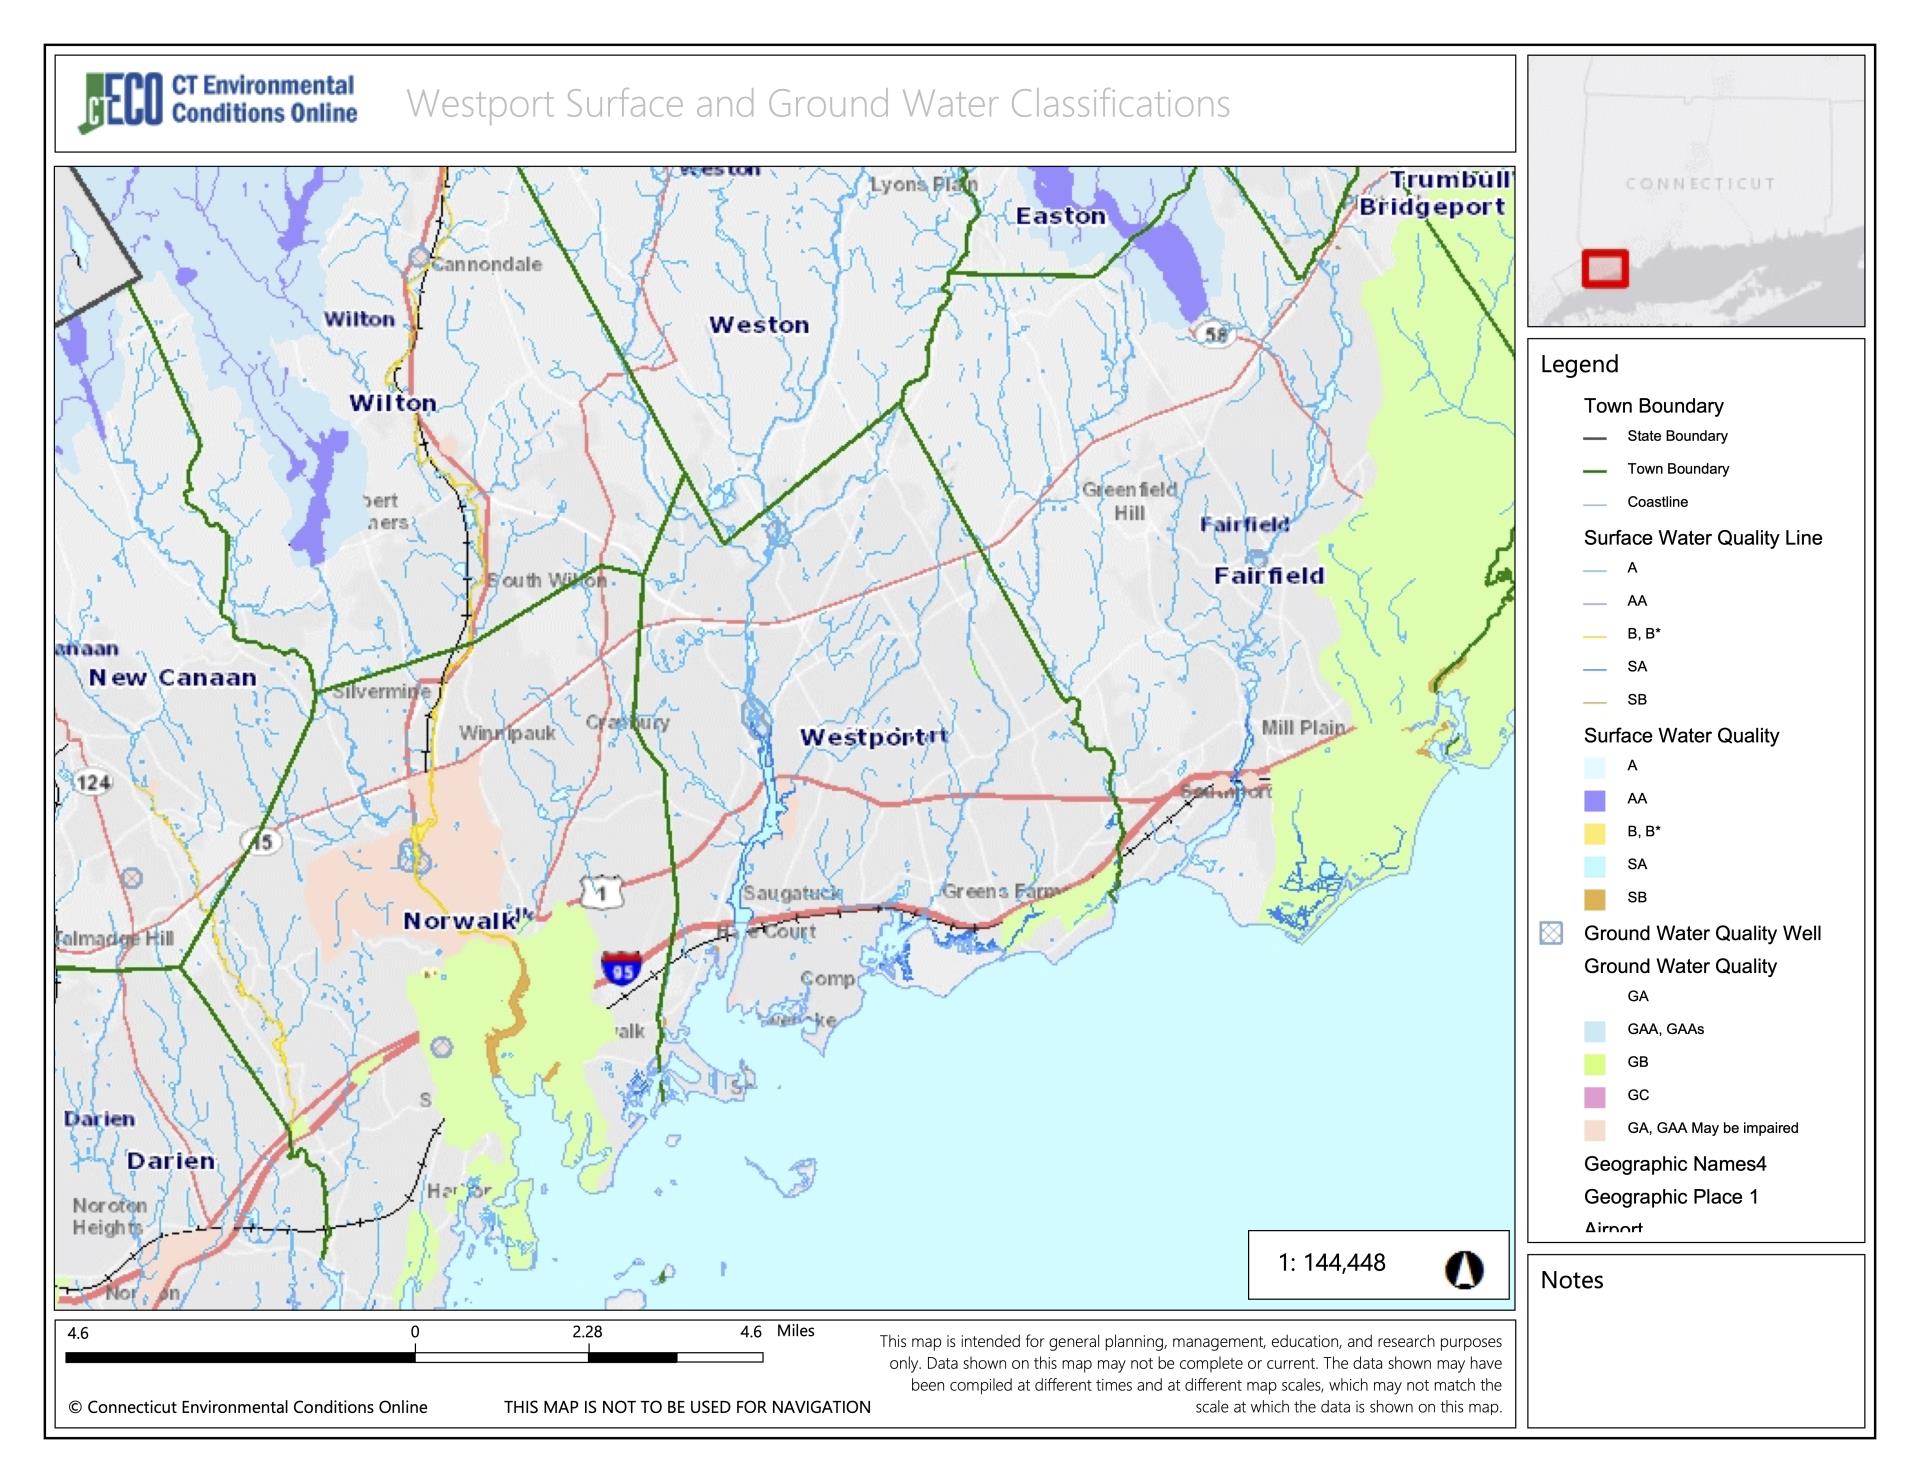This screenshot has height=1483, width=1920.
Task: Click the north arrow compass icon
Action: click(x=1464, y=1270)
